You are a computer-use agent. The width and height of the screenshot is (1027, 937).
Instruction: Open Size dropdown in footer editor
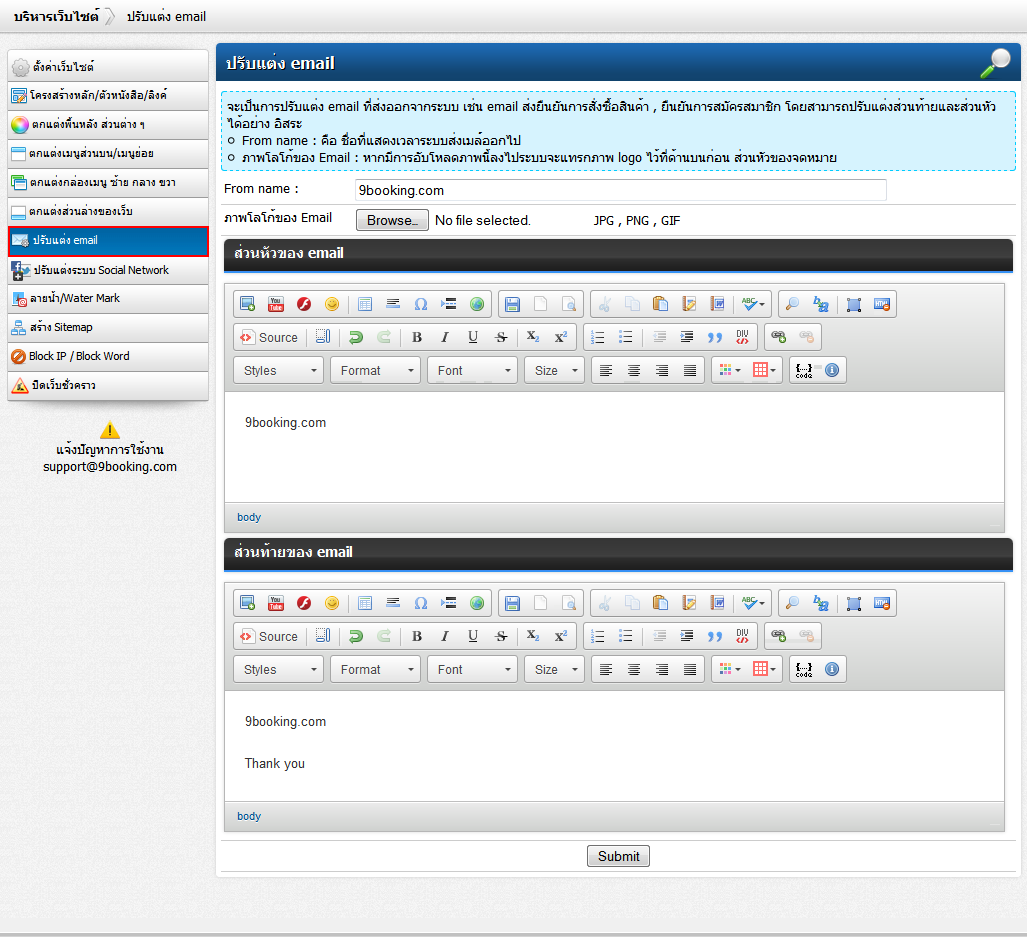(554, 669)
